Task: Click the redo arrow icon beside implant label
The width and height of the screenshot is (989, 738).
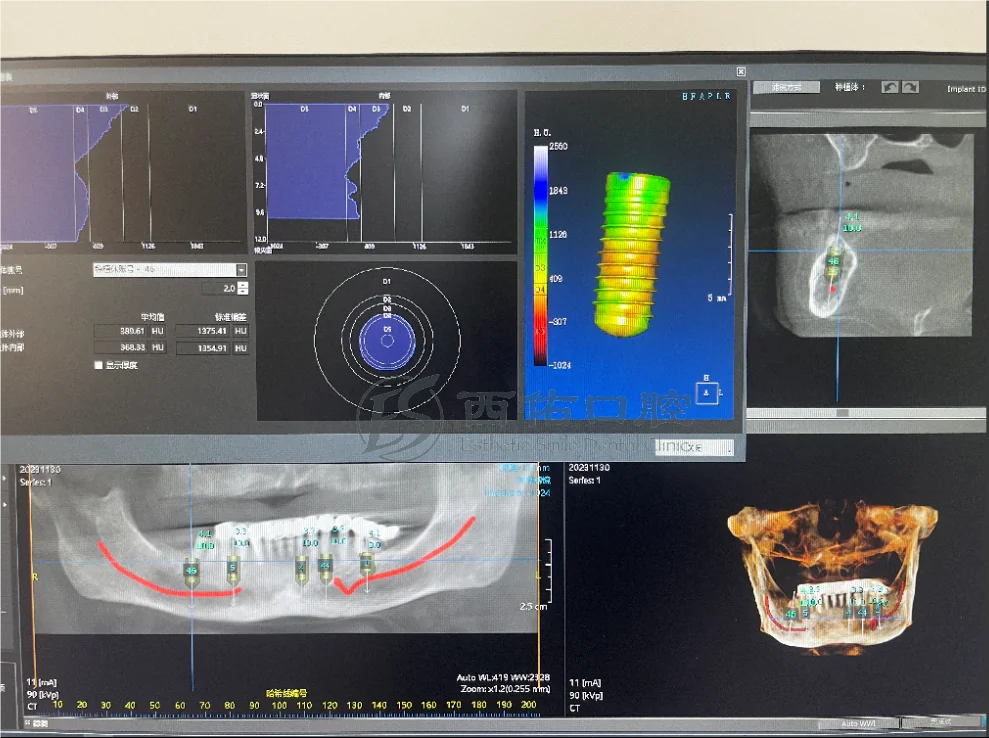Action: pos(910,87)
